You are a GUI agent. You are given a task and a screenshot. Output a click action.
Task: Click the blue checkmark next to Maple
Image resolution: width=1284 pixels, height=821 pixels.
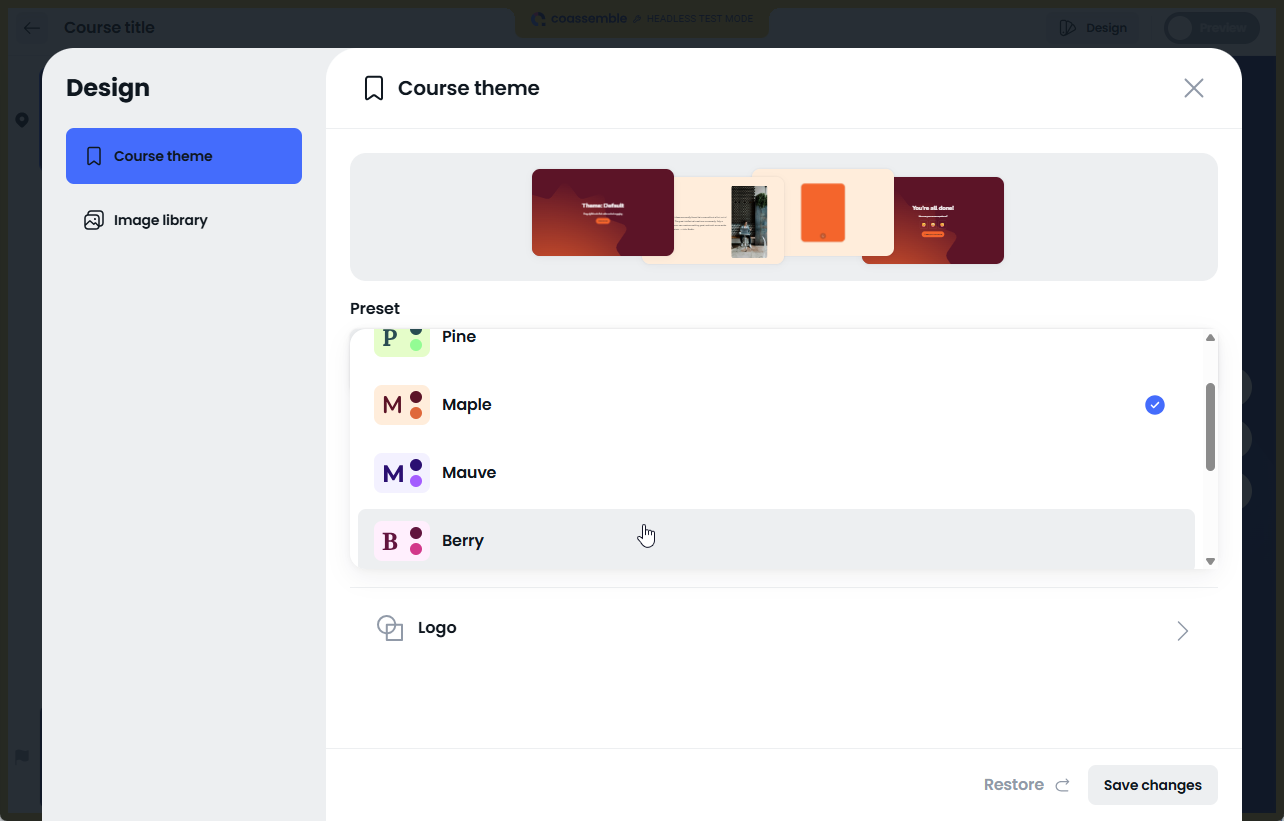tap(1155, 405)
